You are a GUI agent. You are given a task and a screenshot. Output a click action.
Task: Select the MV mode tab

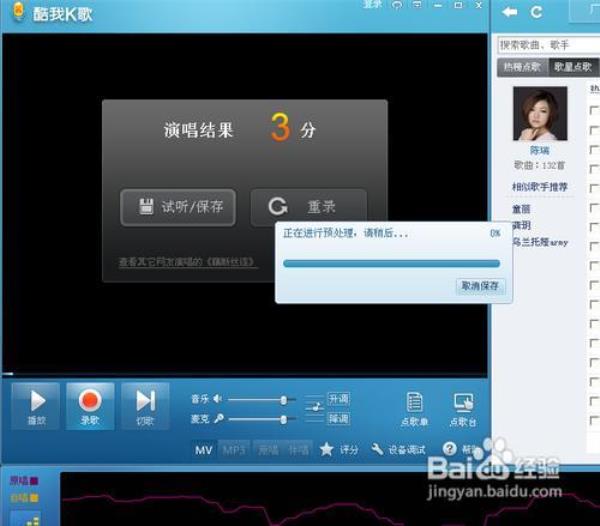coord(204,450)
